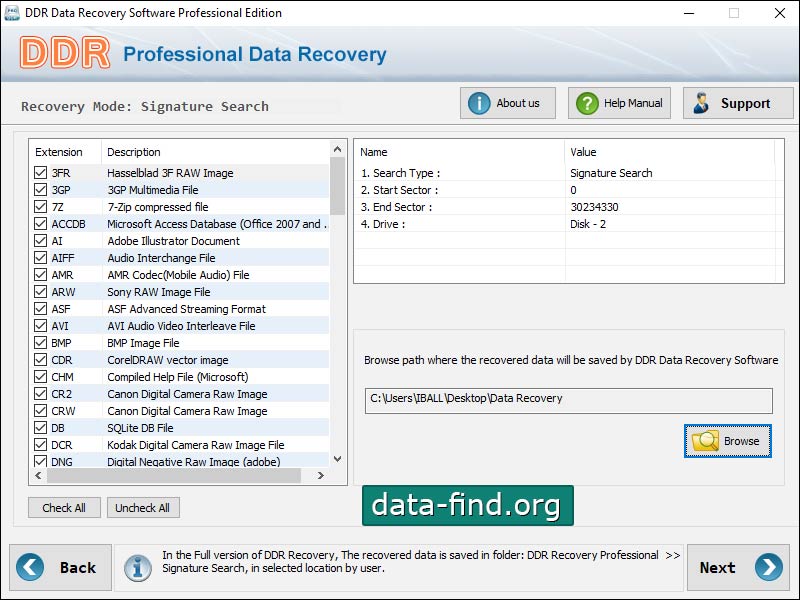Click the Browse folder magnifier icon
The width and height of the screenshot is (800, 600).
706,441
